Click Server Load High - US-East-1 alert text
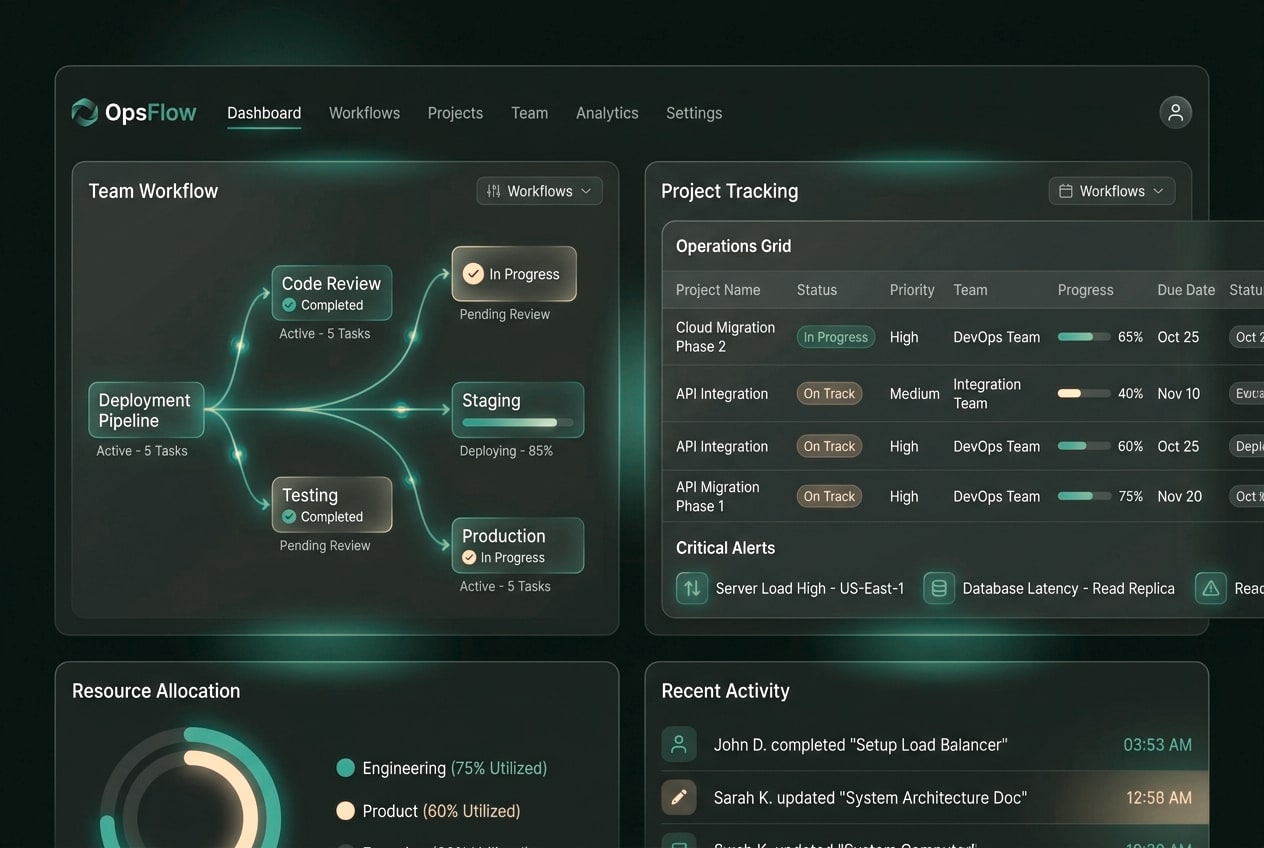Screen dimensions: 1264x848 (x=810, y=589)
